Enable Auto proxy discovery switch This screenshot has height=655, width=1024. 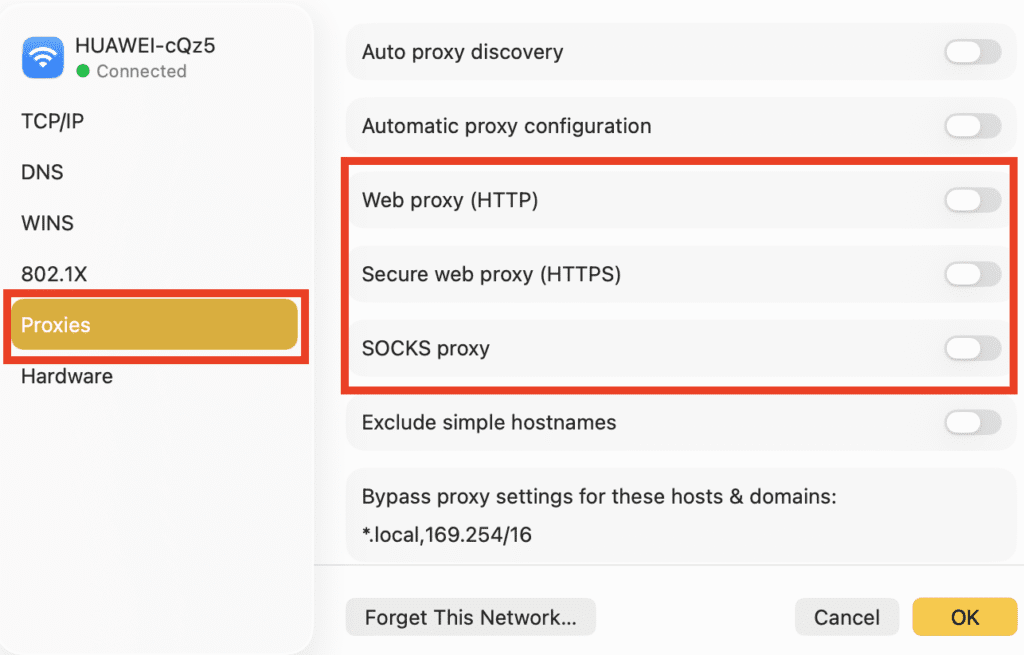[x=972, y=52]
